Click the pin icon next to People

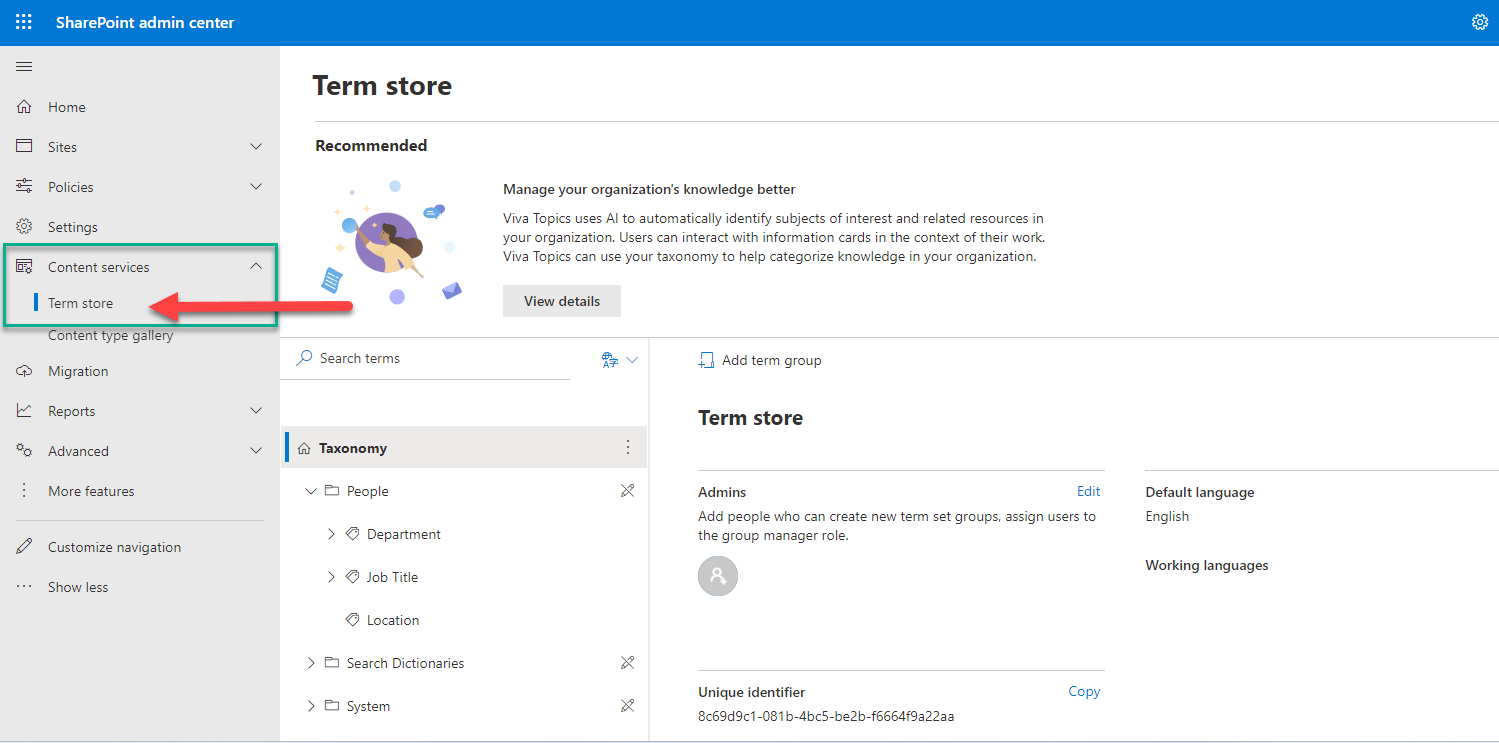tap(627, 491)
